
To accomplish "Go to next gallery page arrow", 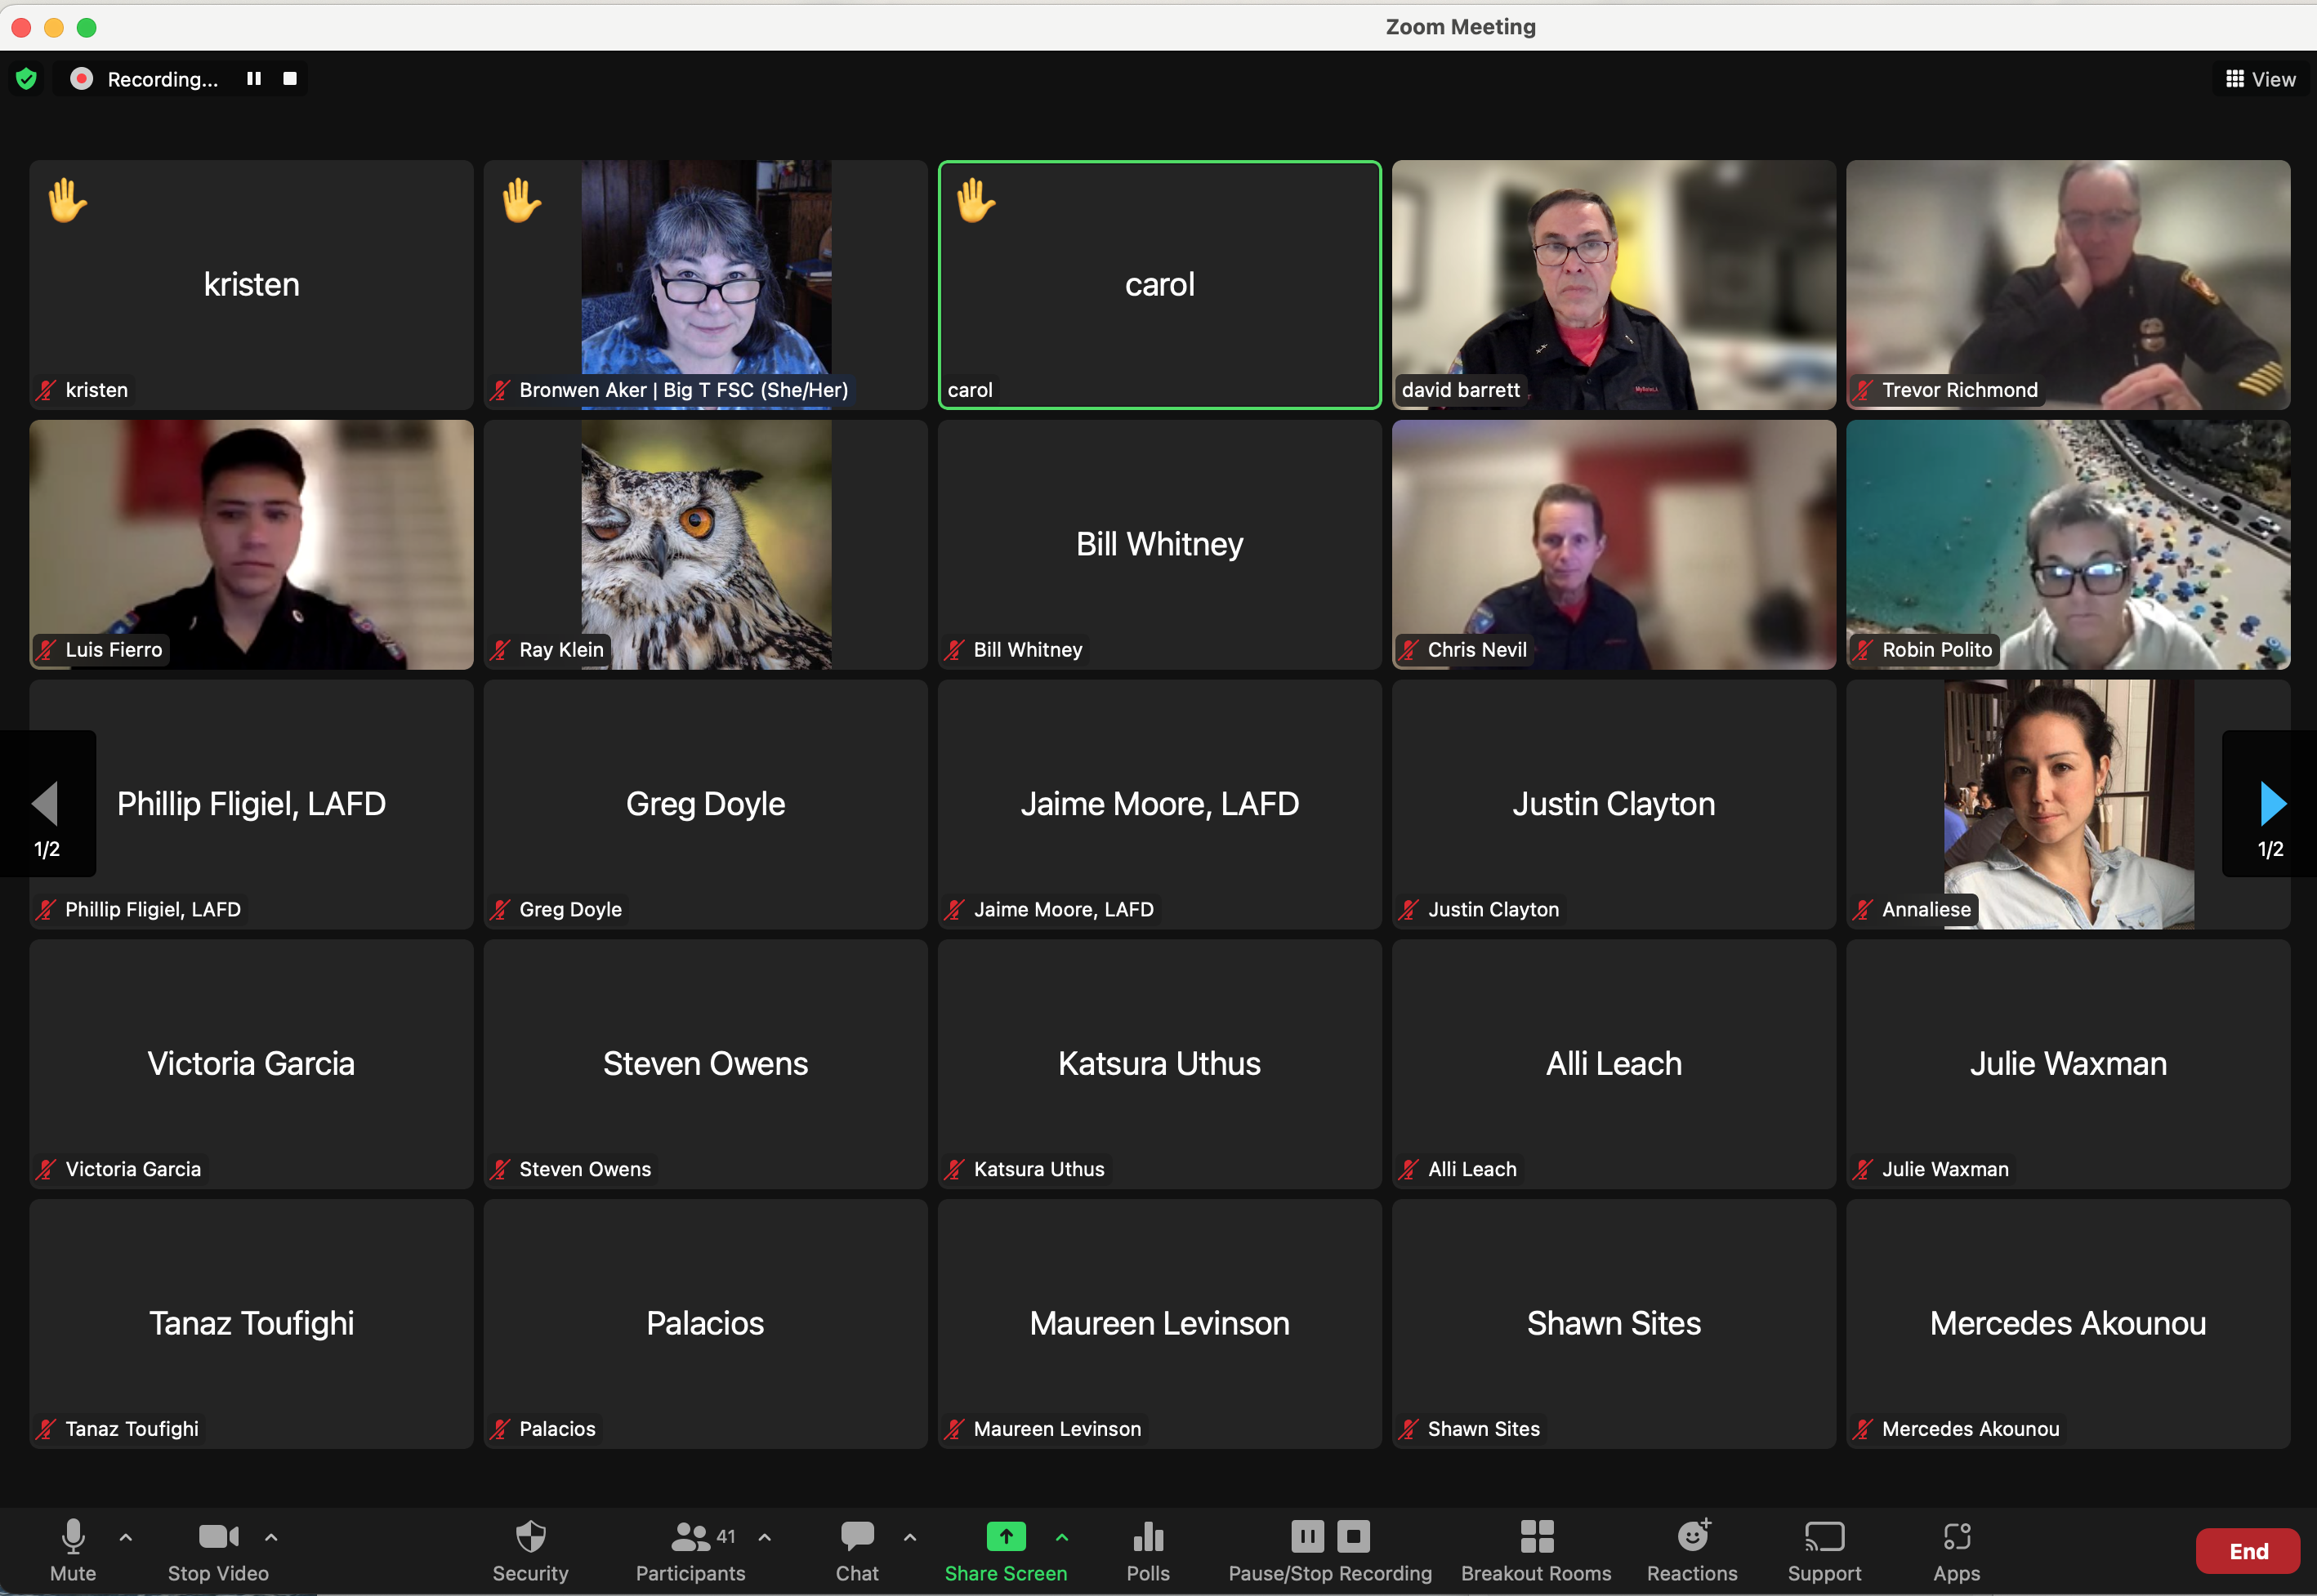I will pyautogui.click(x=2272, y=804).
